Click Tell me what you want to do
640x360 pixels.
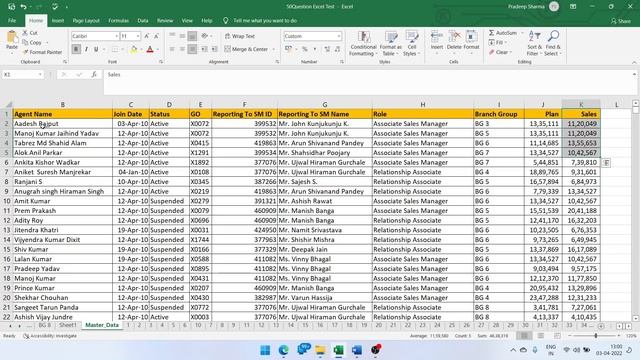pos(265,20)
